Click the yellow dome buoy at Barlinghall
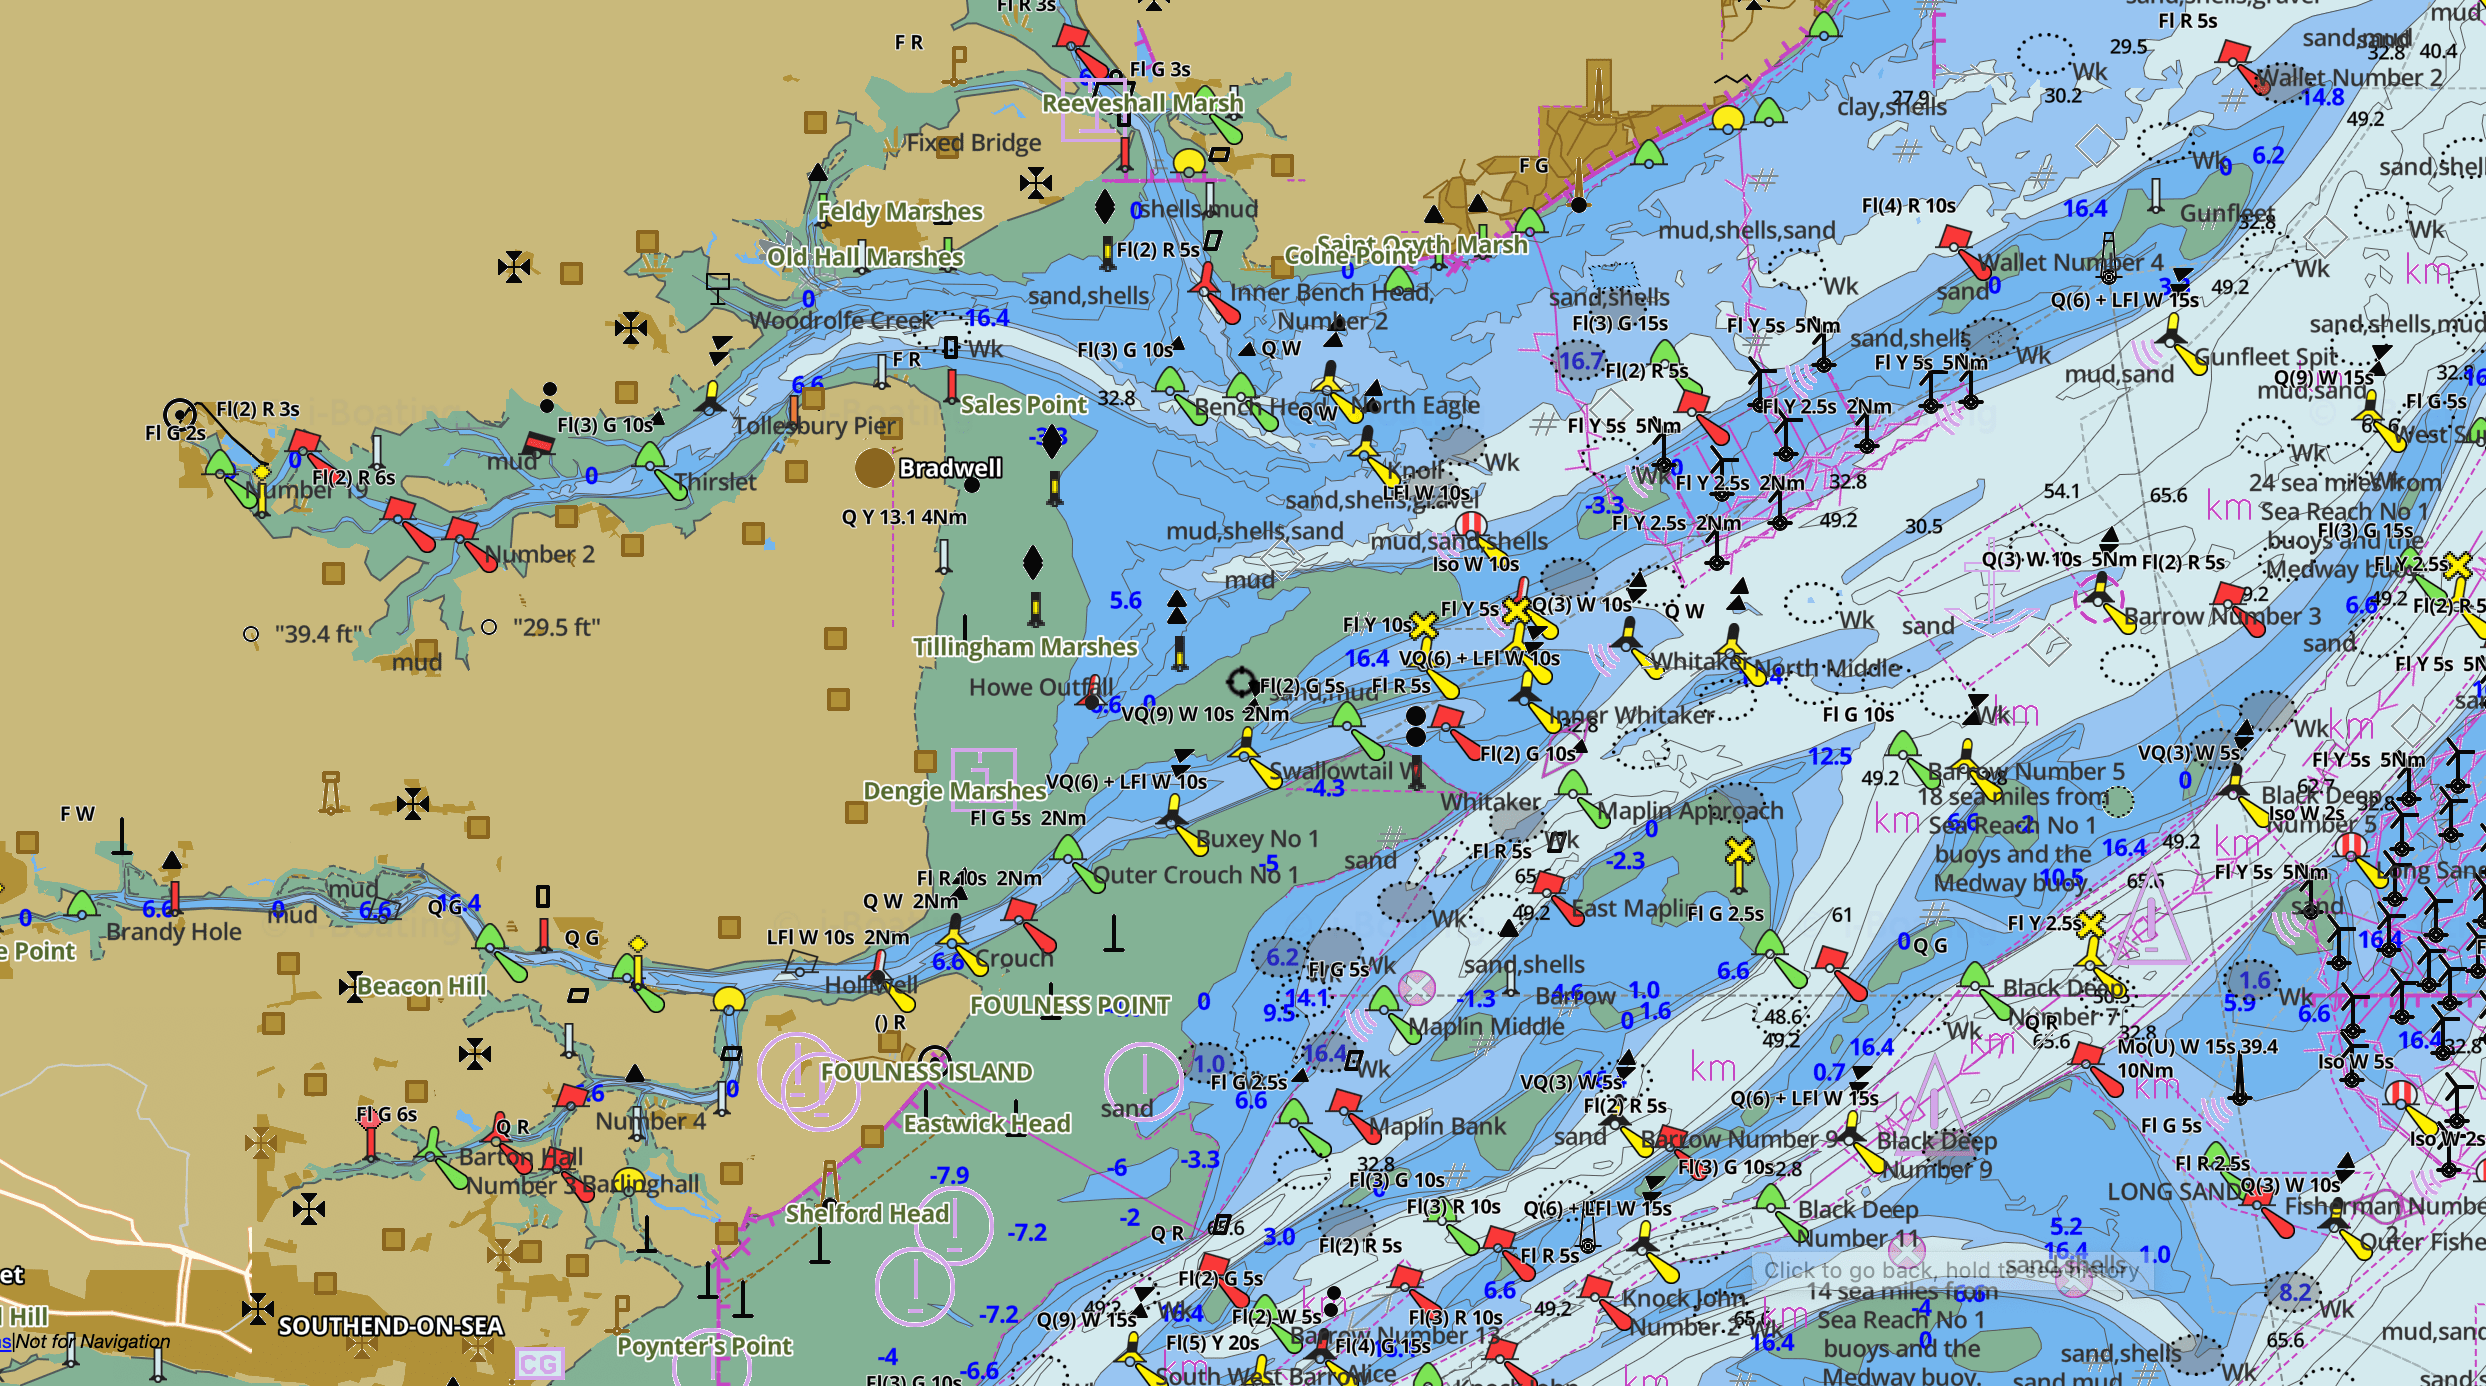Image resolution: width=2486 pixels, height=1386 pixels. pyautogui.click(x=629, y=1180)
